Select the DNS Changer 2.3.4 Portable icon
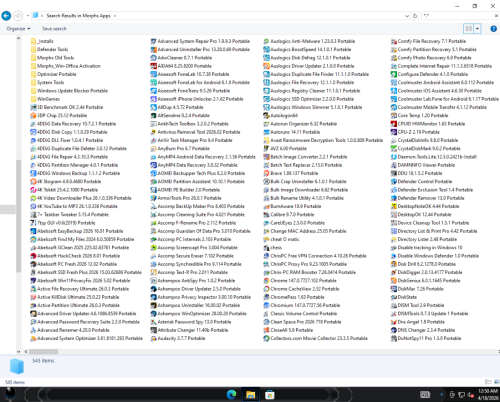The width and height of the screenshot is (500, 402). click(394, 330)
